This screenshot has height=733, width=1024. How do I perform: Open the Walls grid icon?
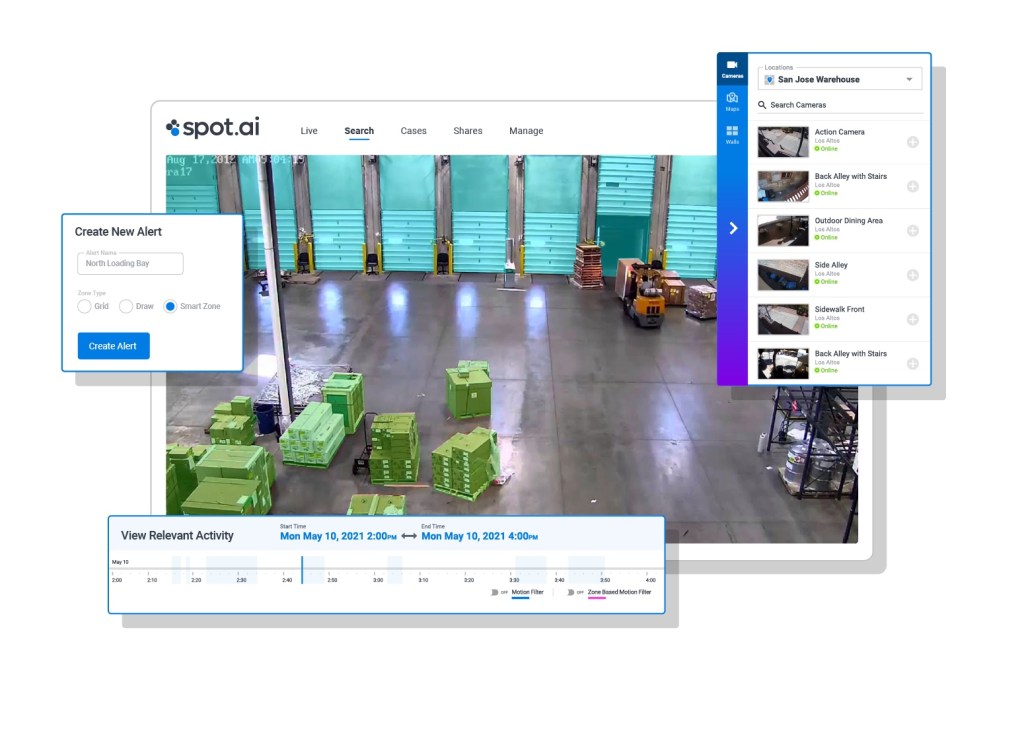pos(732,135)
